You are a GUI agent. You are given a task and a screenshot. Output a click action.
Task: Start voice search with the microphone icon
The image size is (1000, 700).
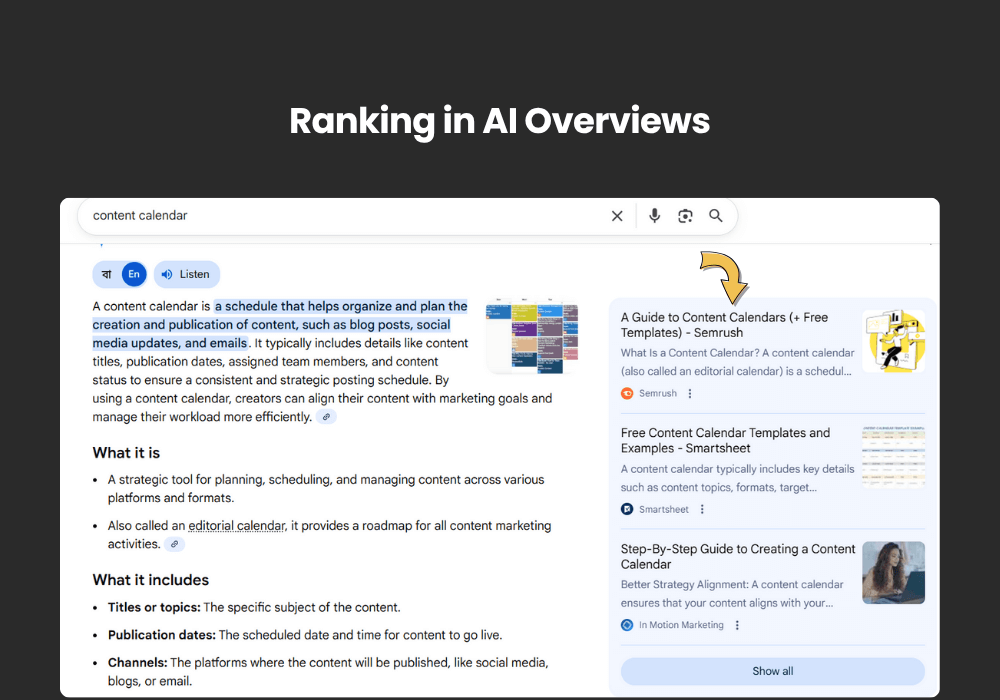pos(654,216)
